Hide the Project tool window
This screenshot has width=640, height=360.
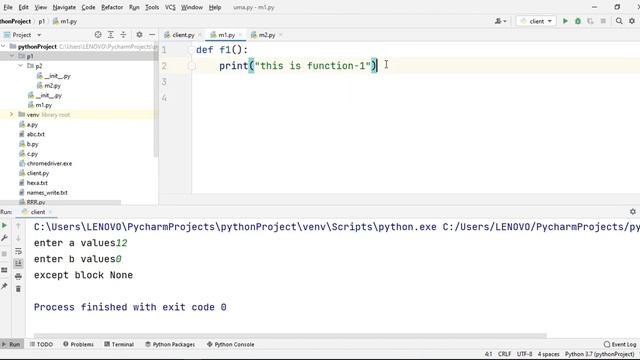(x=152, y=35)
